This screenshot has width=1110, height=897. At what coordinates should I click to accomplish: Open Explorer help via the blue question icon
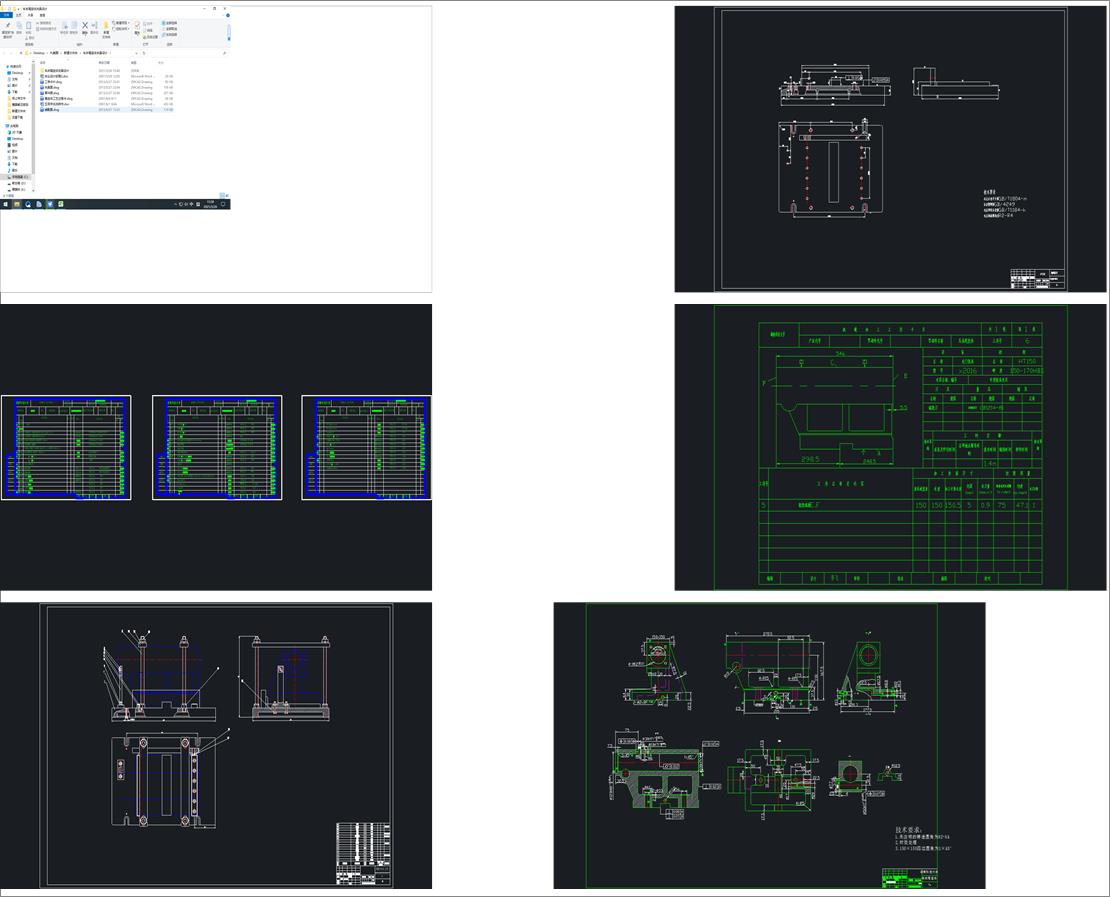(x=228, y=15)
